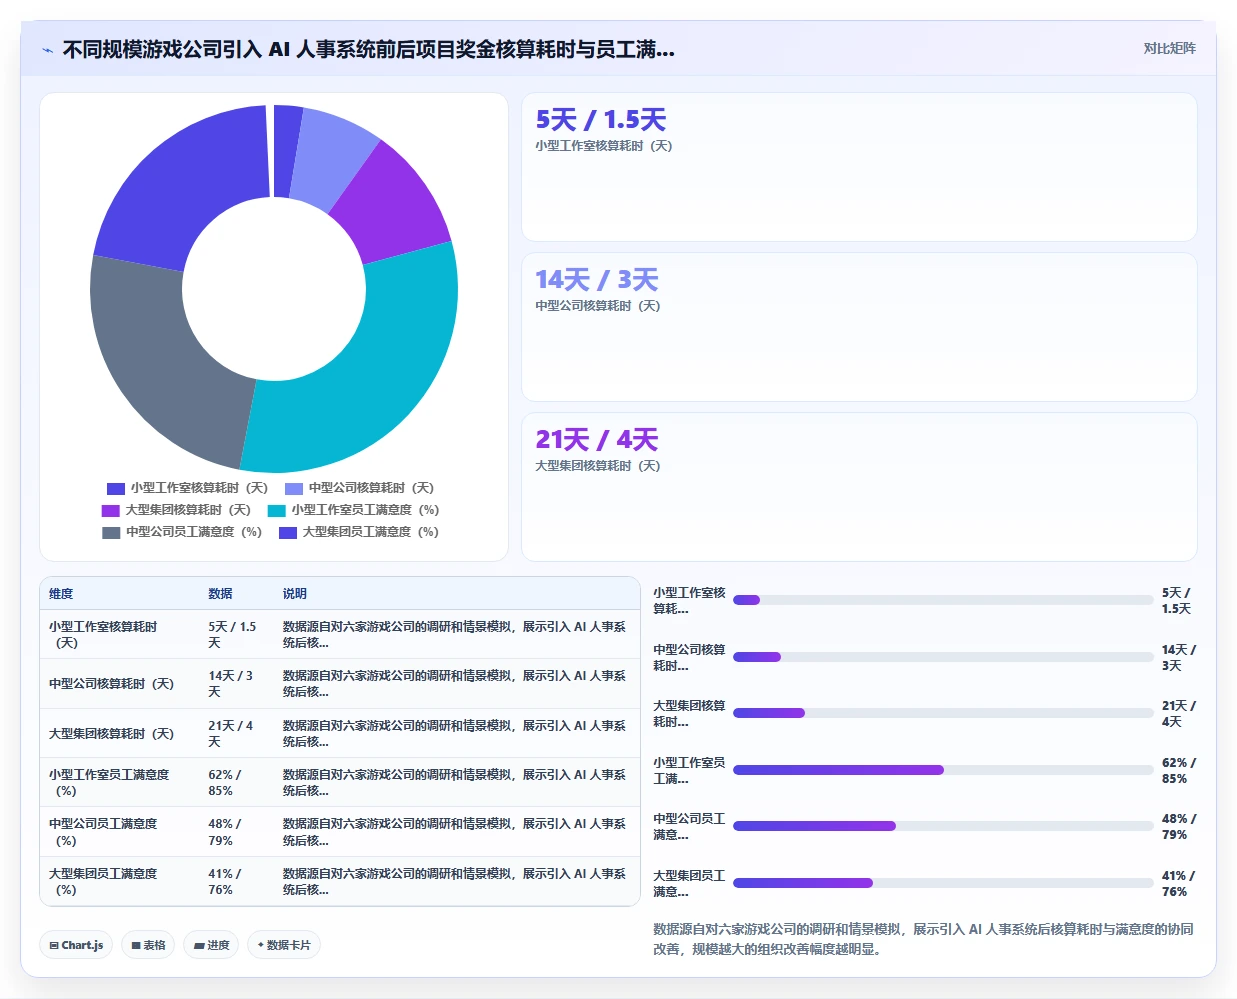Click progress value 14天 / 3天
The height and width of the screenshot is (999, 1237).
click(x=1179, y=658)
